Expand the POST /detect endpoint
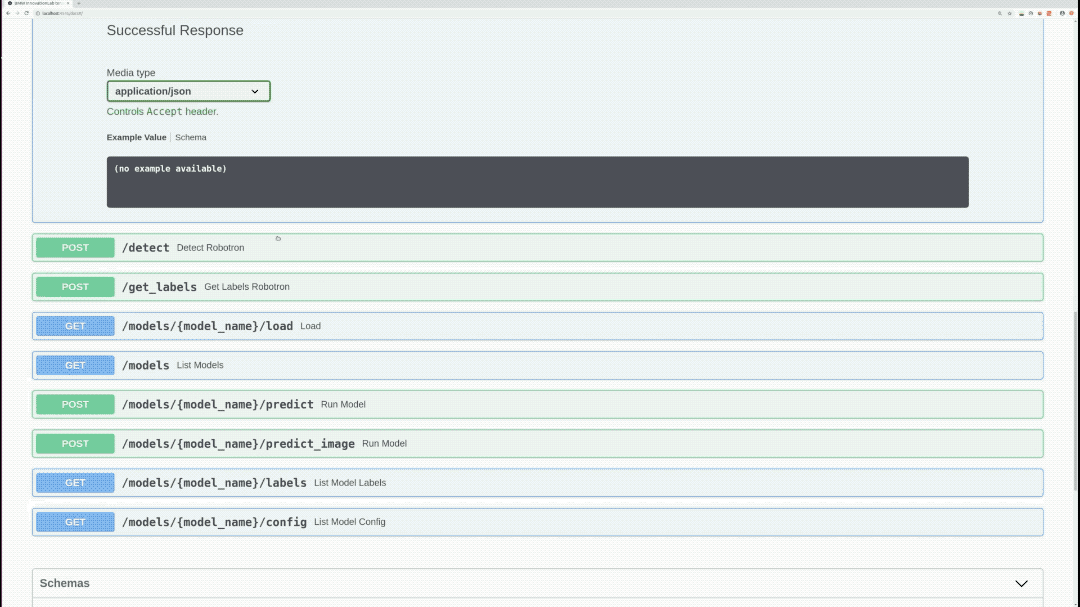Screen dimensions: 1080x607 coord(537,247)
